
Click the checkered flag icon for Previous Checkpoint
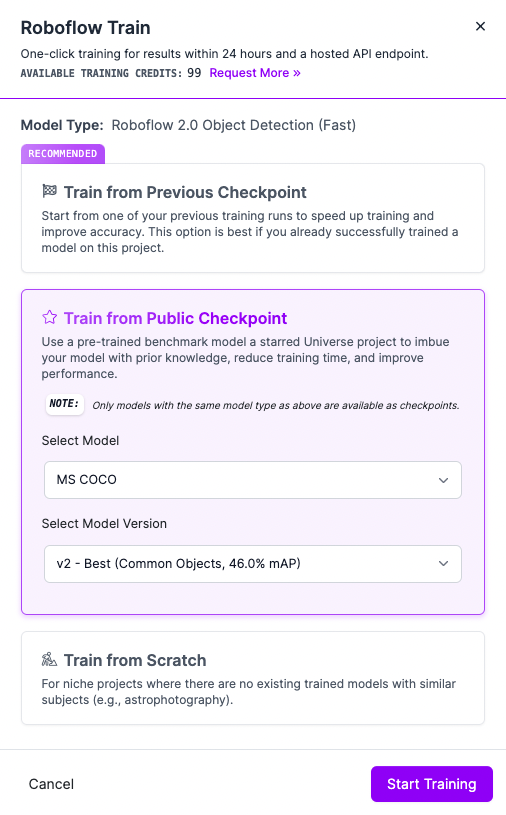coord(49,191)
